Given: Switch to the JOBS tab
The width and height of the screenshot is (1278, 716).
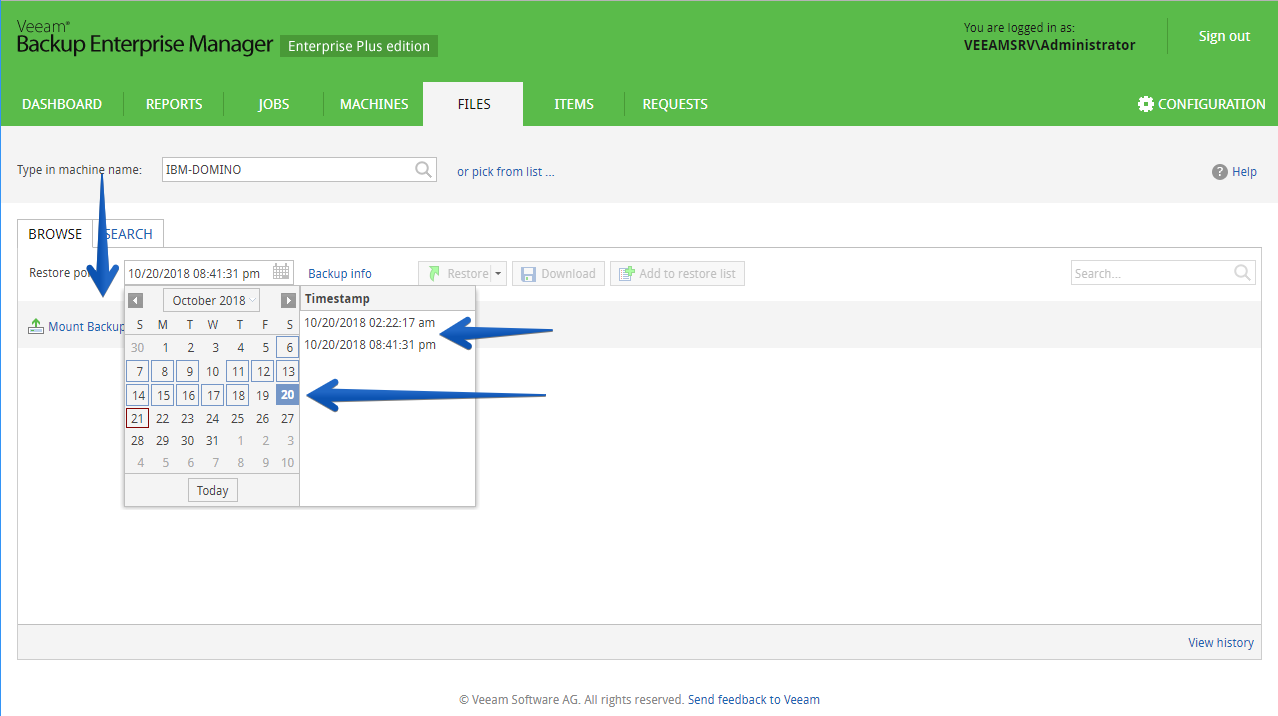Looking at the screenshot, I should click(274, 104).
